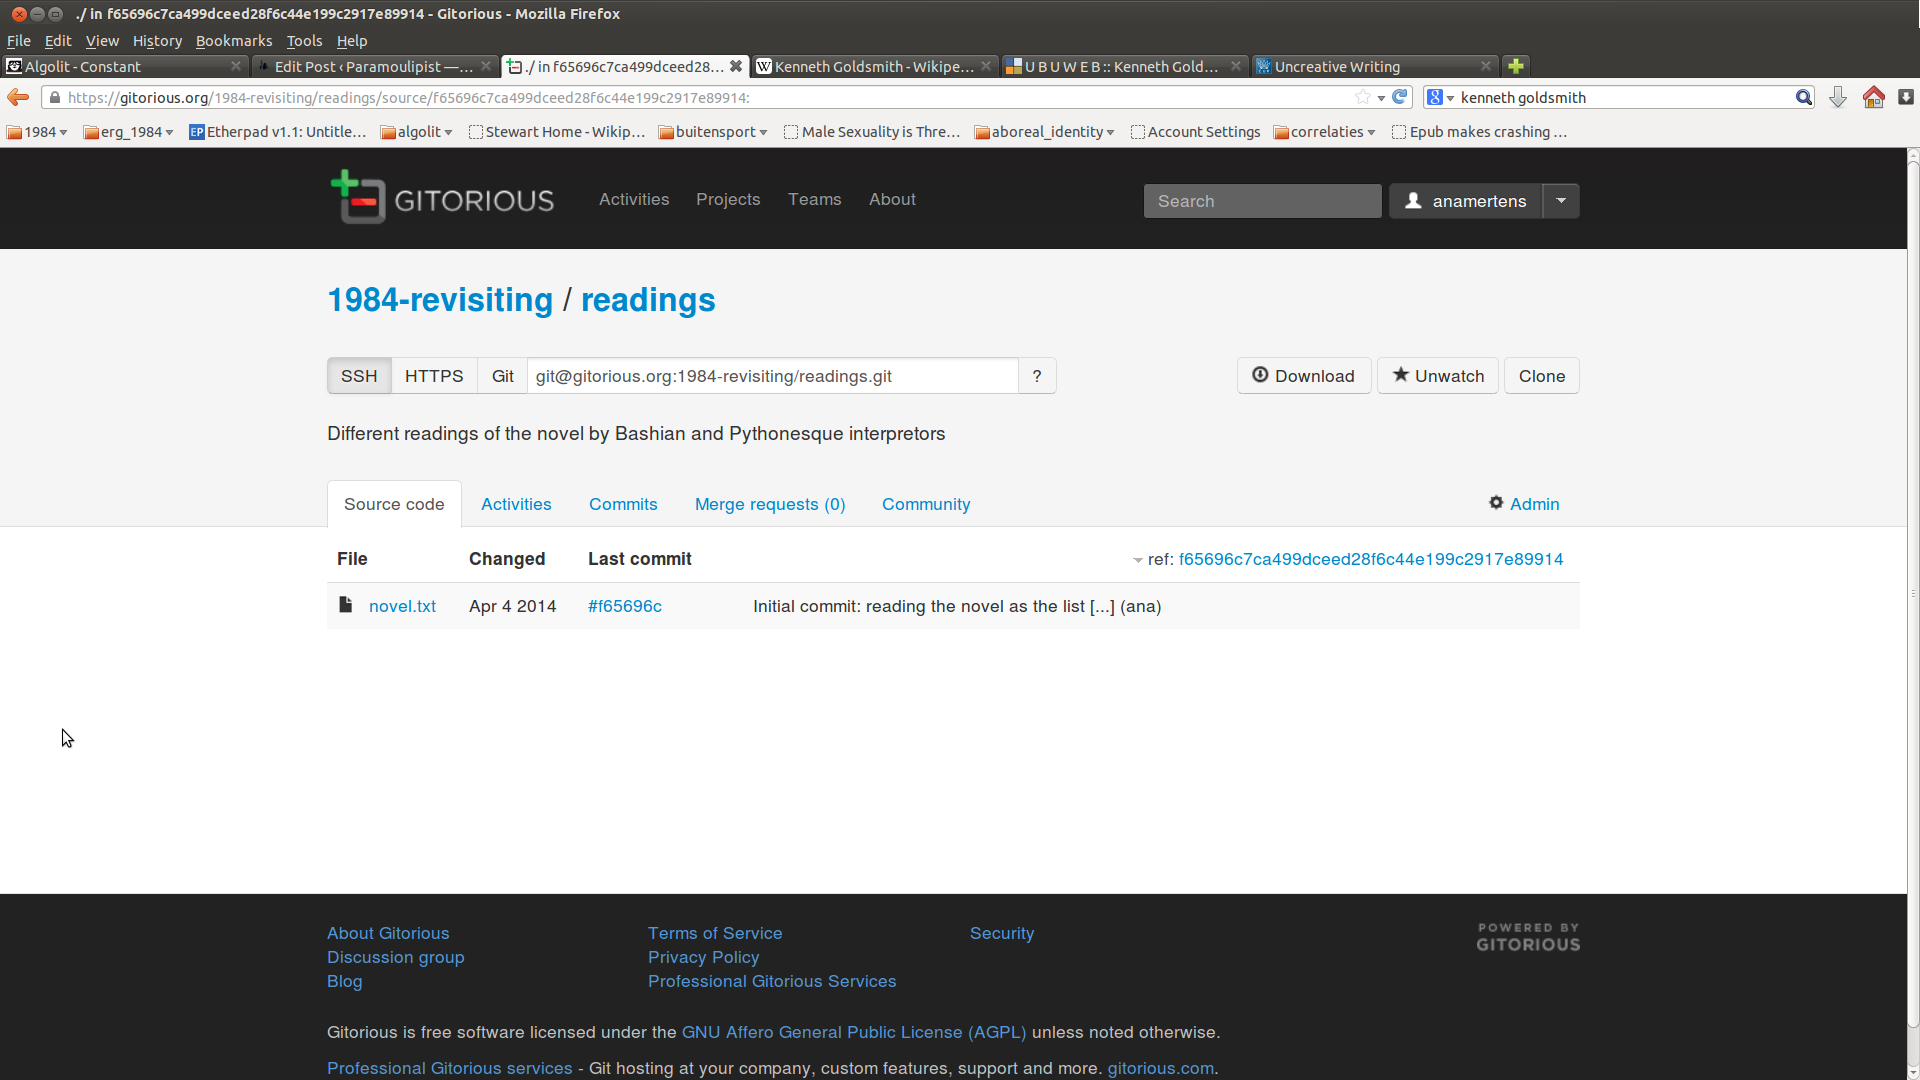The height and width of the screenshot is (1080, 1920).
Task: Open the History menu
Action: pyautogui.click(x=157, y=41)
